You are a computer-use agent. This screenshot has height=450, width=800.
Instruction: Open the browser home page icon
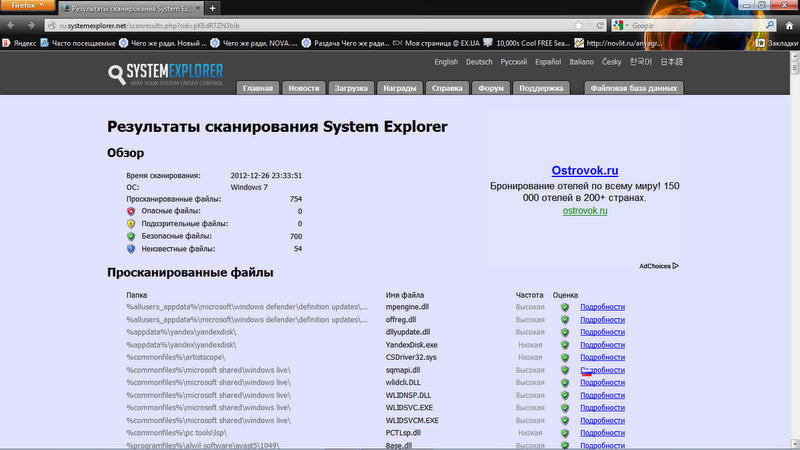[789, 25]
